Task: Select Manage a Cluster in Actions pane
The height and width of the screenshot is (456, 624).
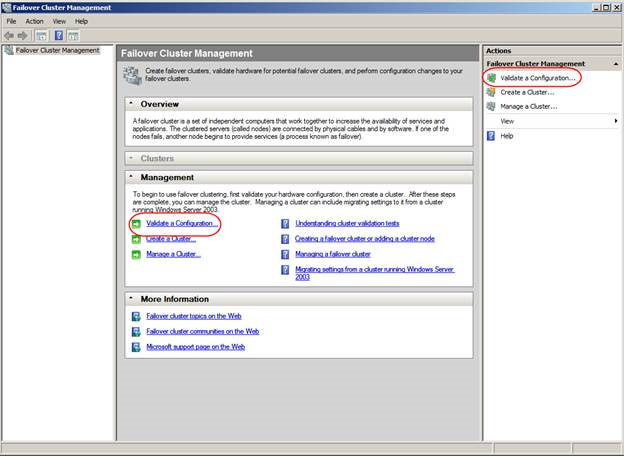Action: [529, 107]
